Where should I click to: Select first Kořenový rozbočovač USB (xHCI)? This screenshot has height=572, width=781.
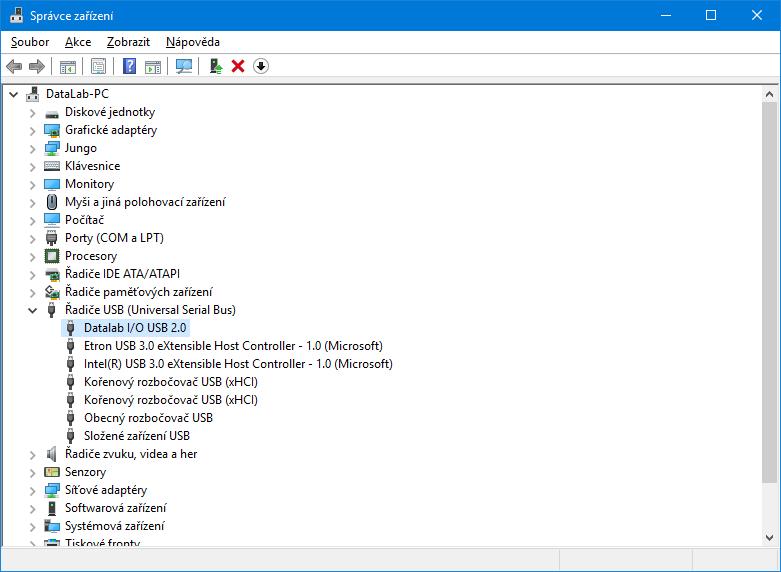171,382
